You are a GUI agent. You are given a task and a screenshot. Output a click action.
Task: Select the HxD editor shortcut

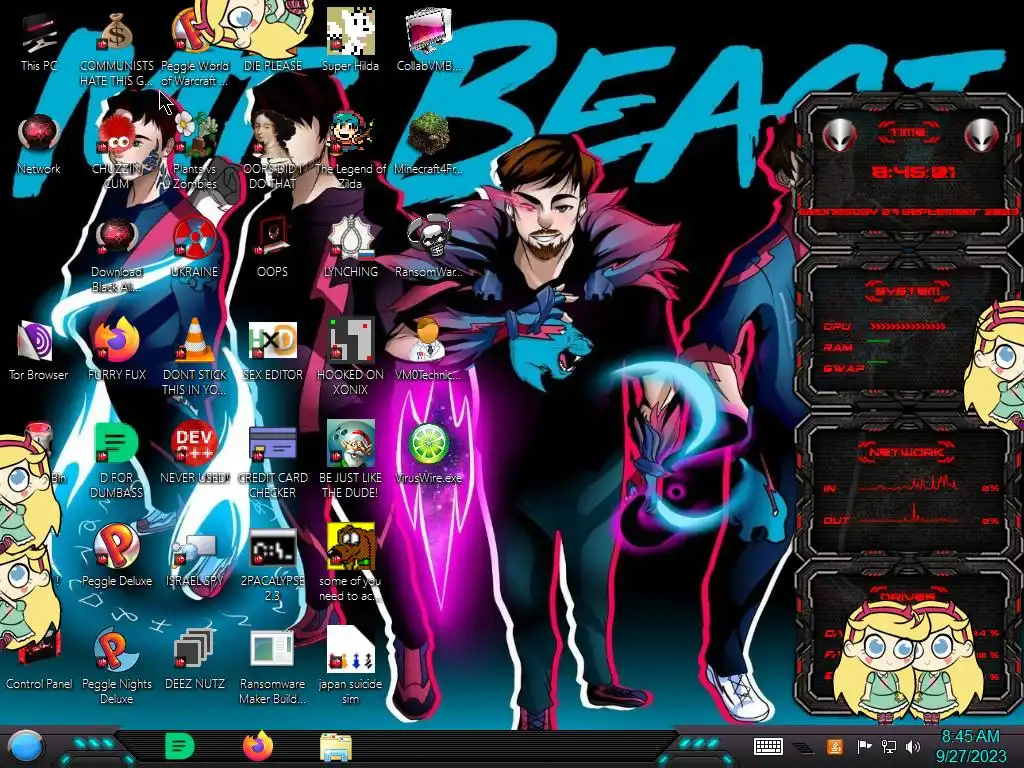(x=272, y=350)
